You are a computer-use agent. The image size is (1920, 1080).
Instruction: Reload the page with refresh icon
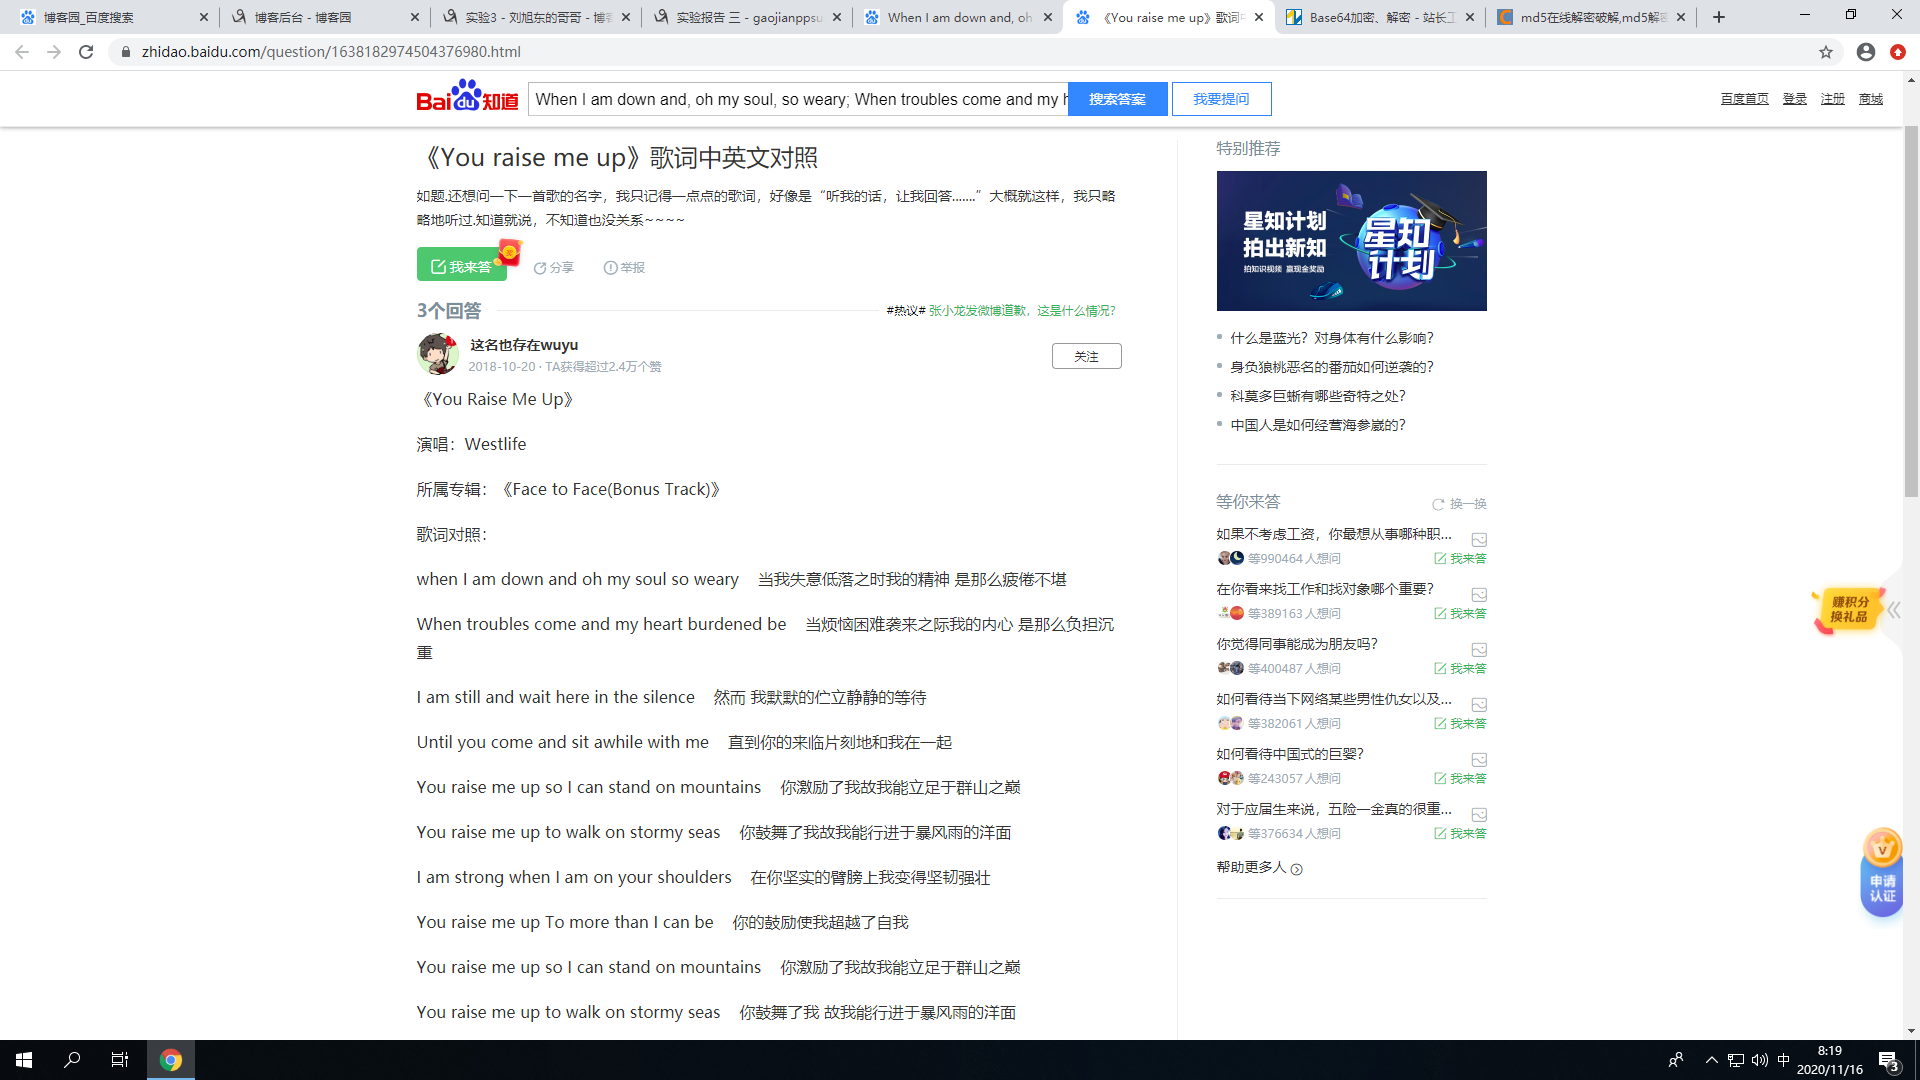point(86,52)
